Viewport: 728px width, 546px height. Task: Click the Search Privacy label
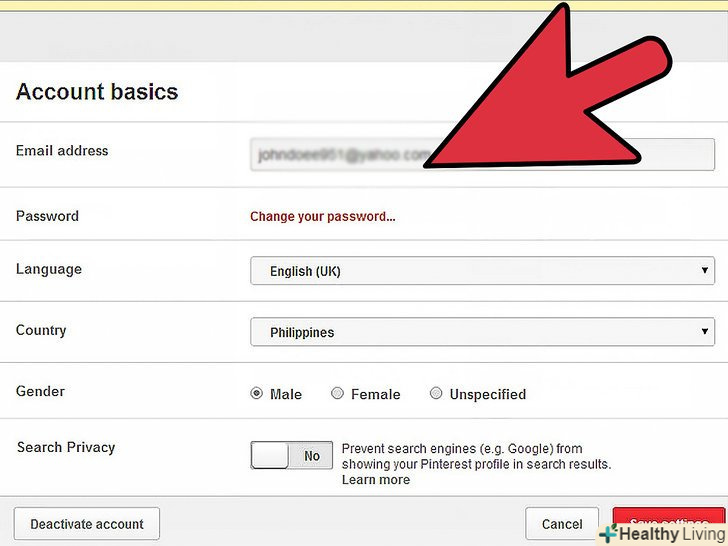[66, 447]
